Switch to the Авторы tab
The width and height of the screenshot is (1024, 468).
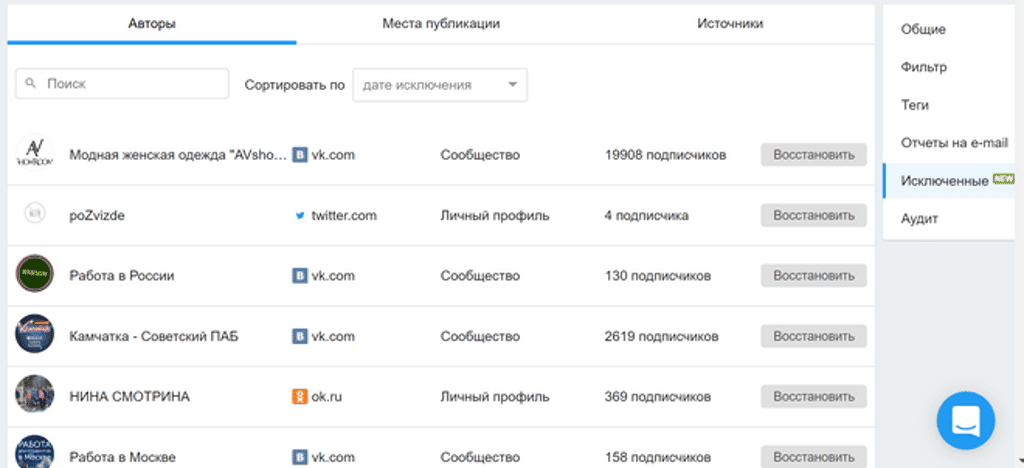[x=152, y=24]
